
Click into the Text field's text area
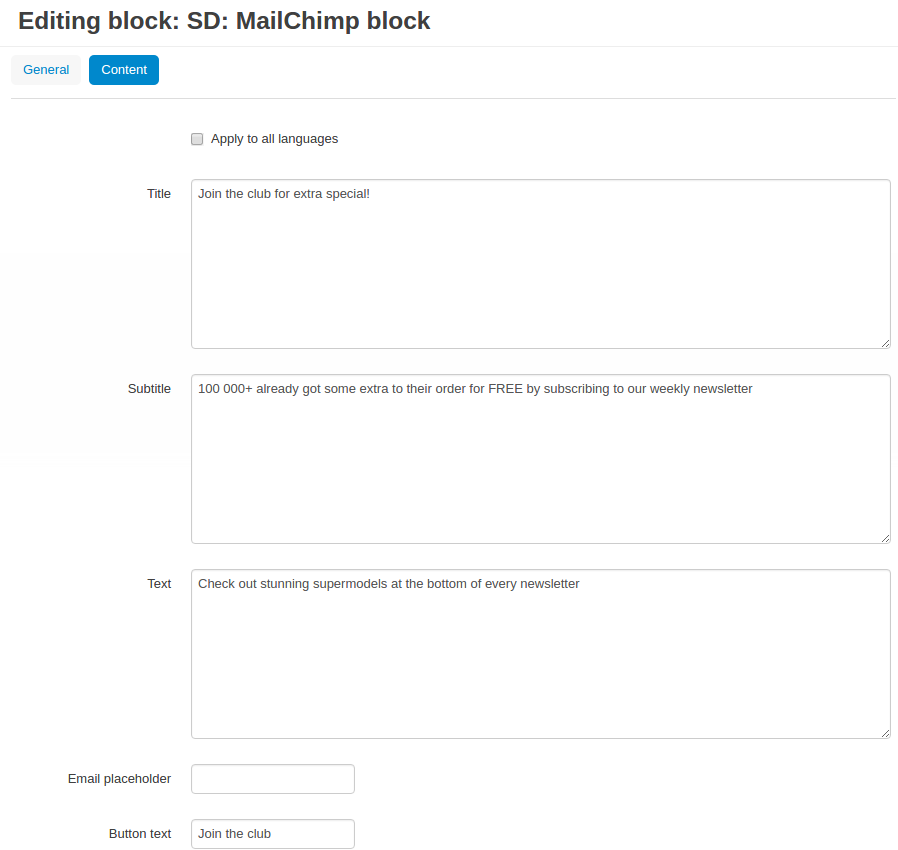(541, 654)
